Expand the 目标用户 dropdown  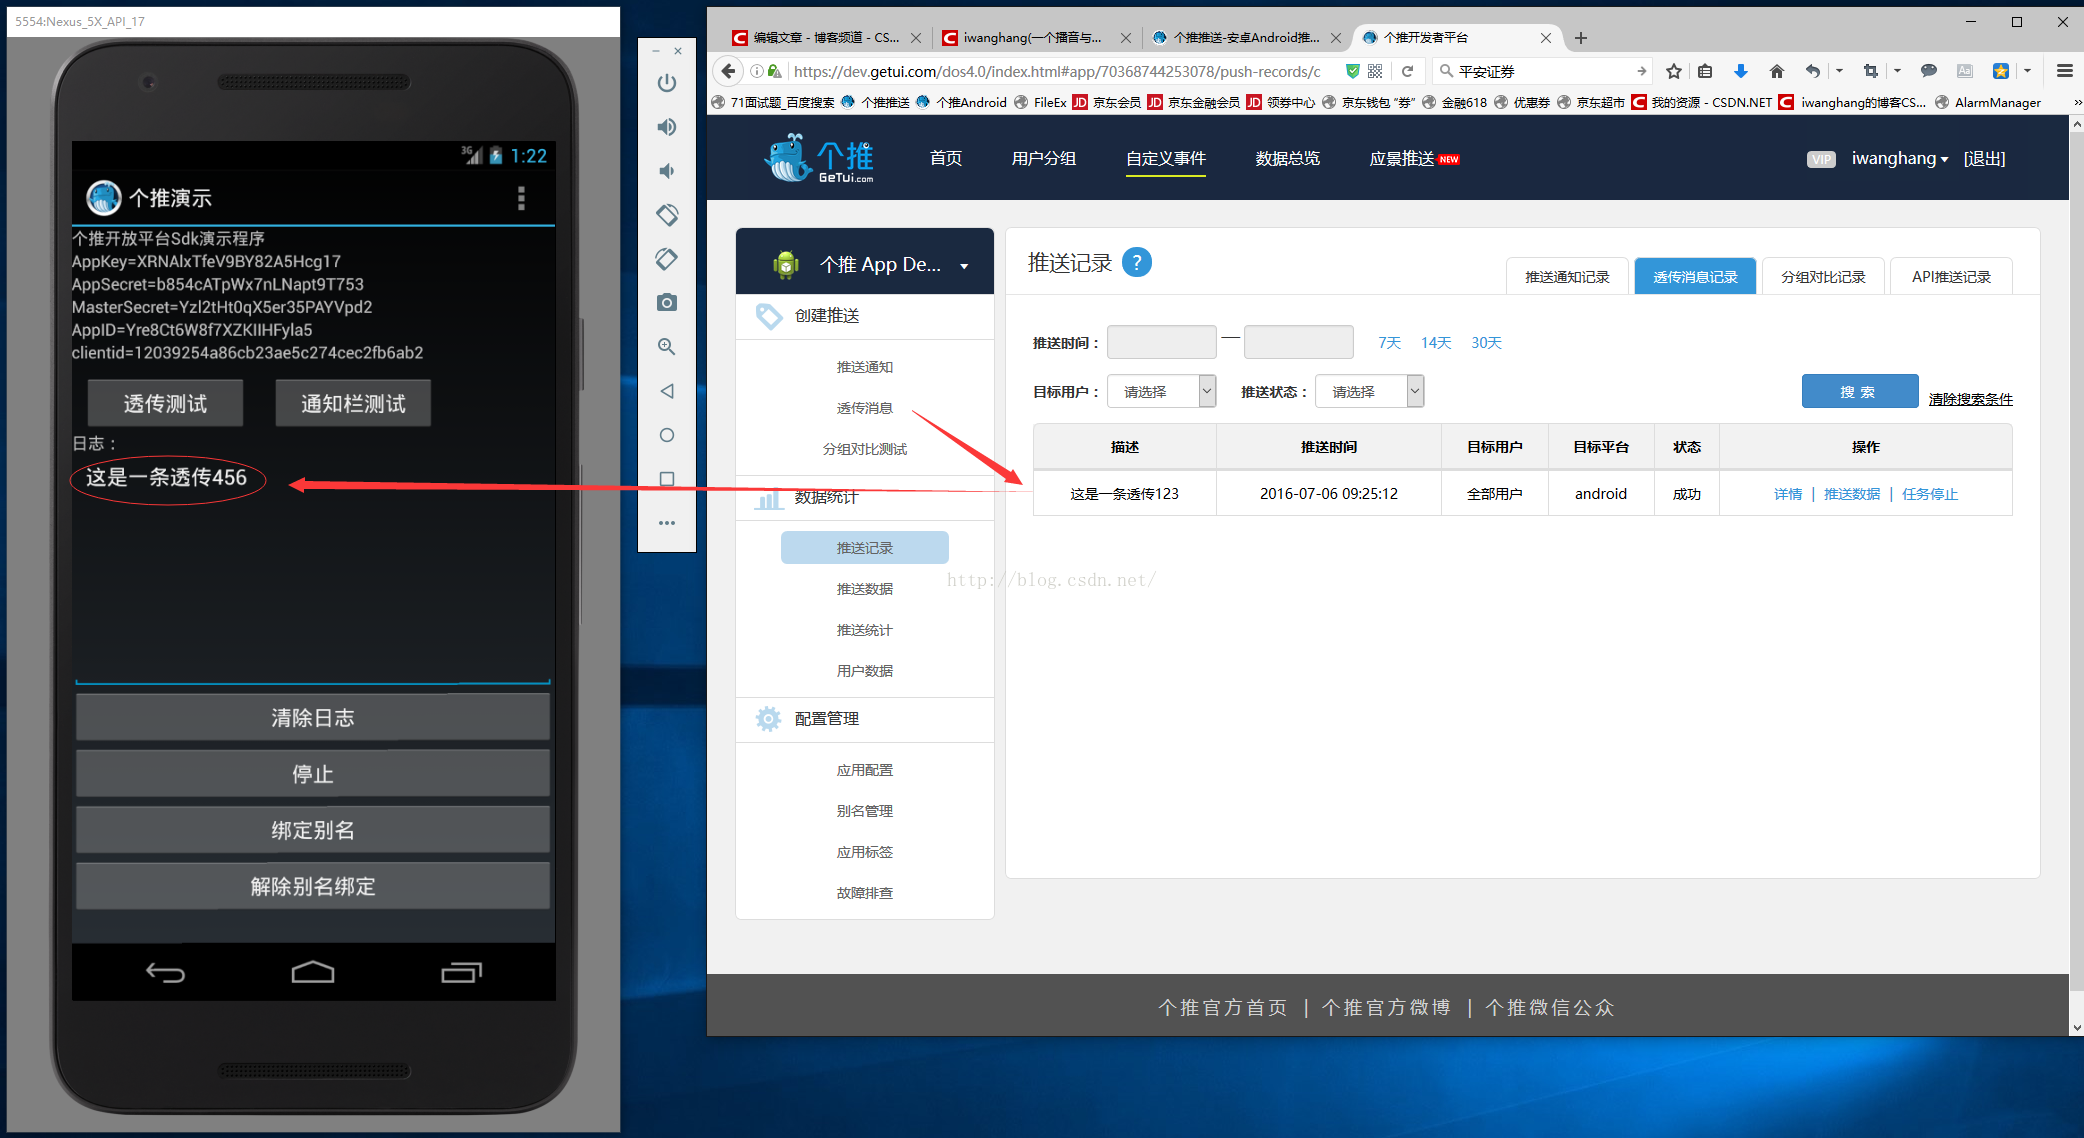1161,392
